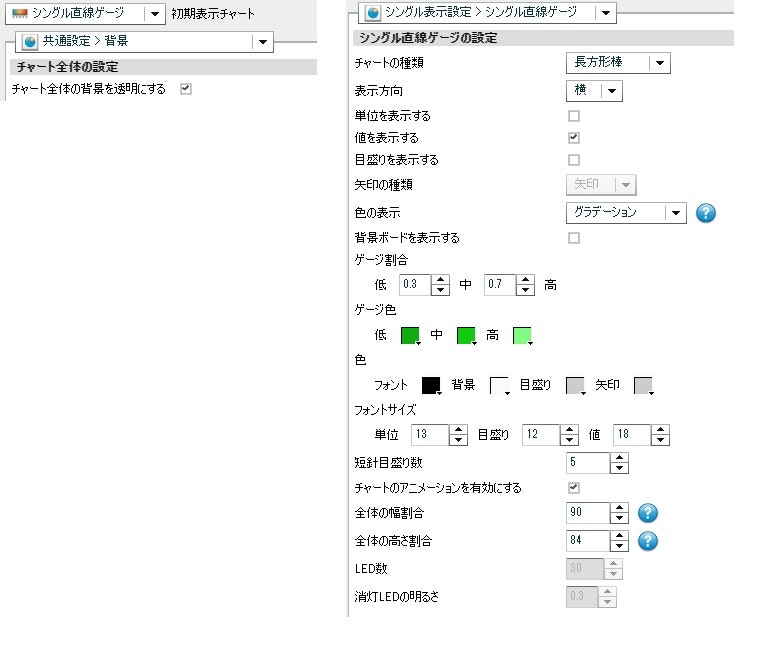Screen dimensions: 784x645
Task: Click the 全体の幅割合 field
Action: pyautogui.click(x=588, y=512)
